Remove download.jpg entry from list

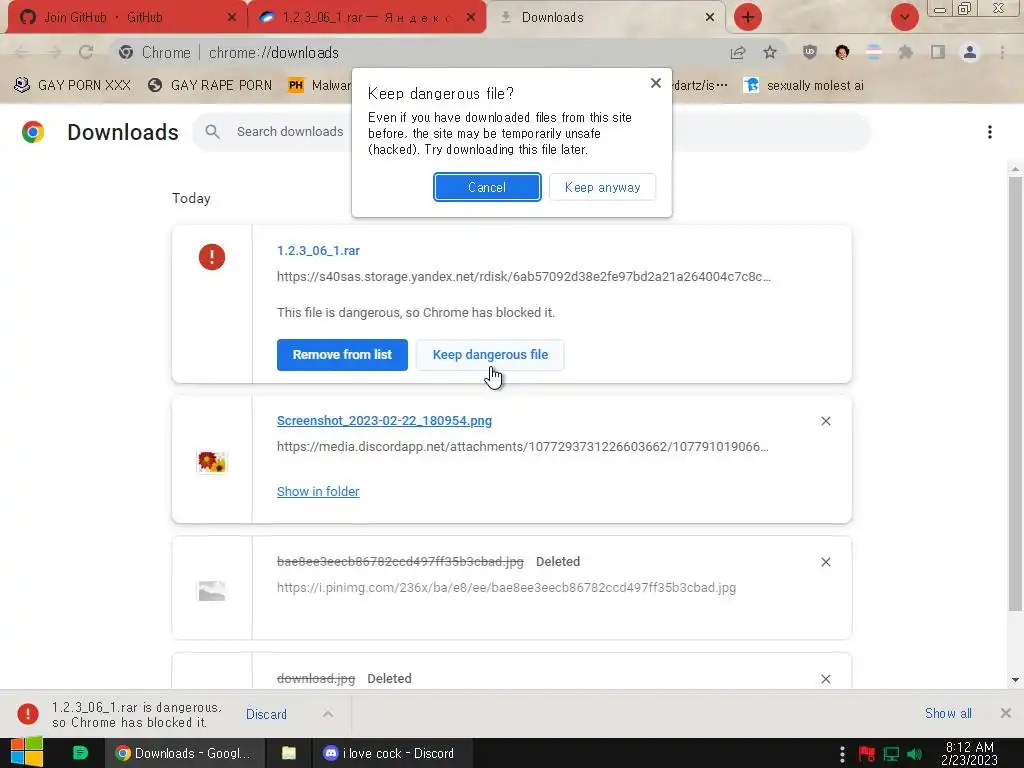click(825, 679)
